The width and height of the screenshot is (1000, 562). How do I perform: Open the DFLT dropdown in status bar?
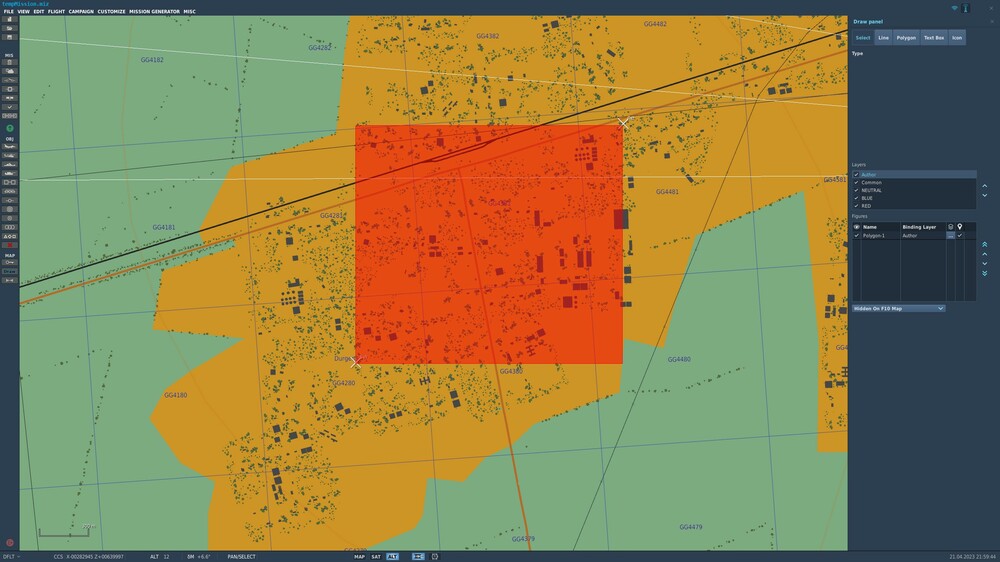tap(11, 556)
